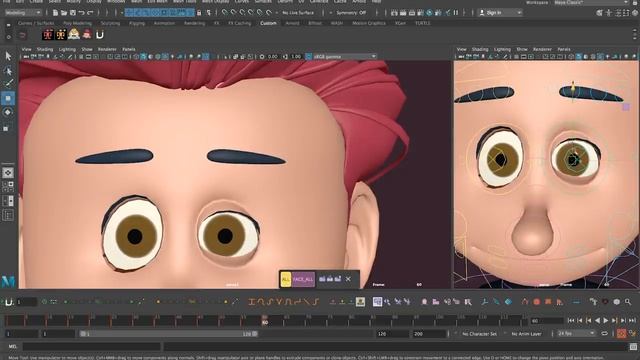Open the No Anim Layer dropdown
The width and height of the screenshot is (640, 360).
(x=526, y=333)
